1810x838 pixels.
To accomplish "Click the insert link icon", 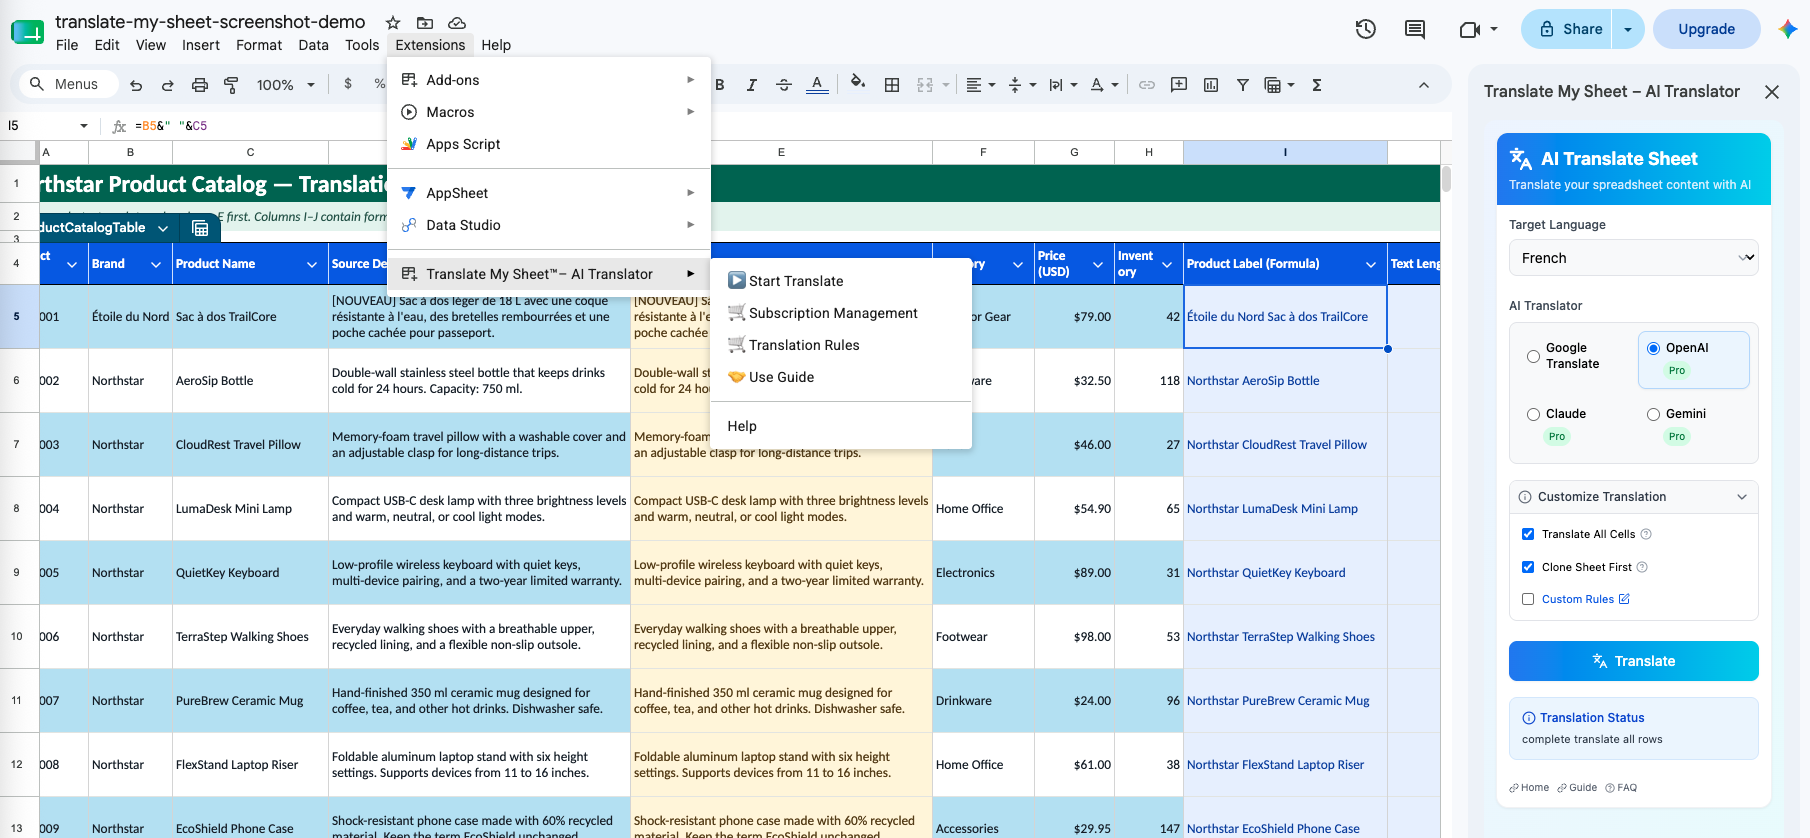I will pyautogui.click(x=1147, y=85).
